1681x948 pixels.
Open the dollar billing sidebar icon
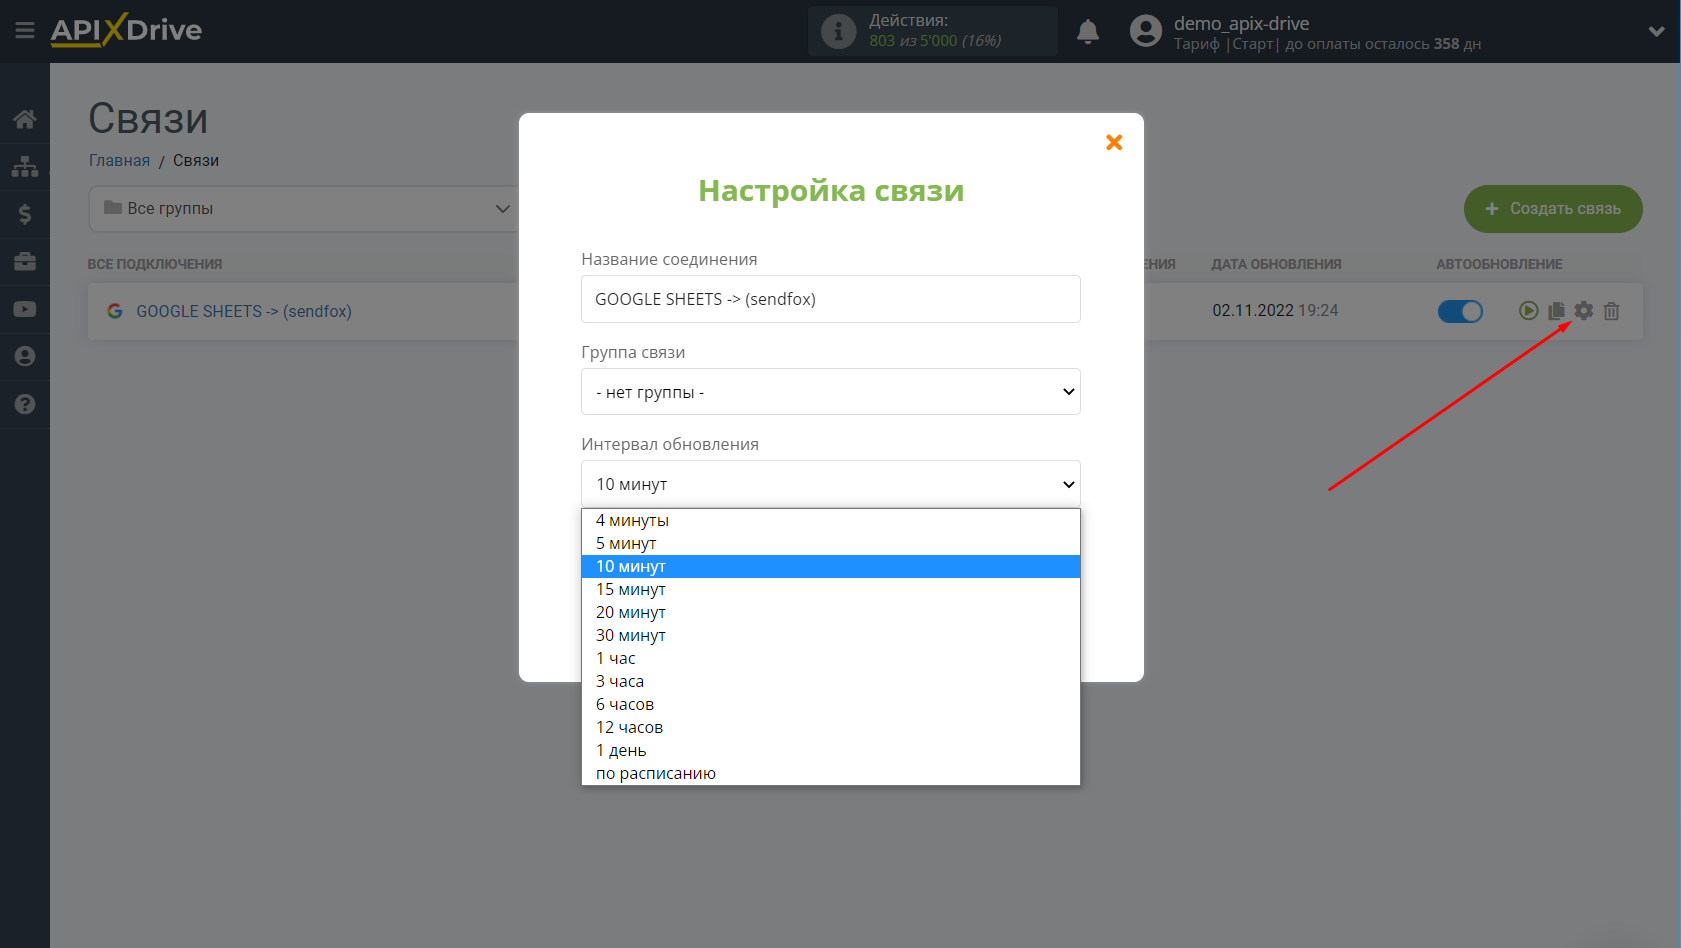click(25, 214)
